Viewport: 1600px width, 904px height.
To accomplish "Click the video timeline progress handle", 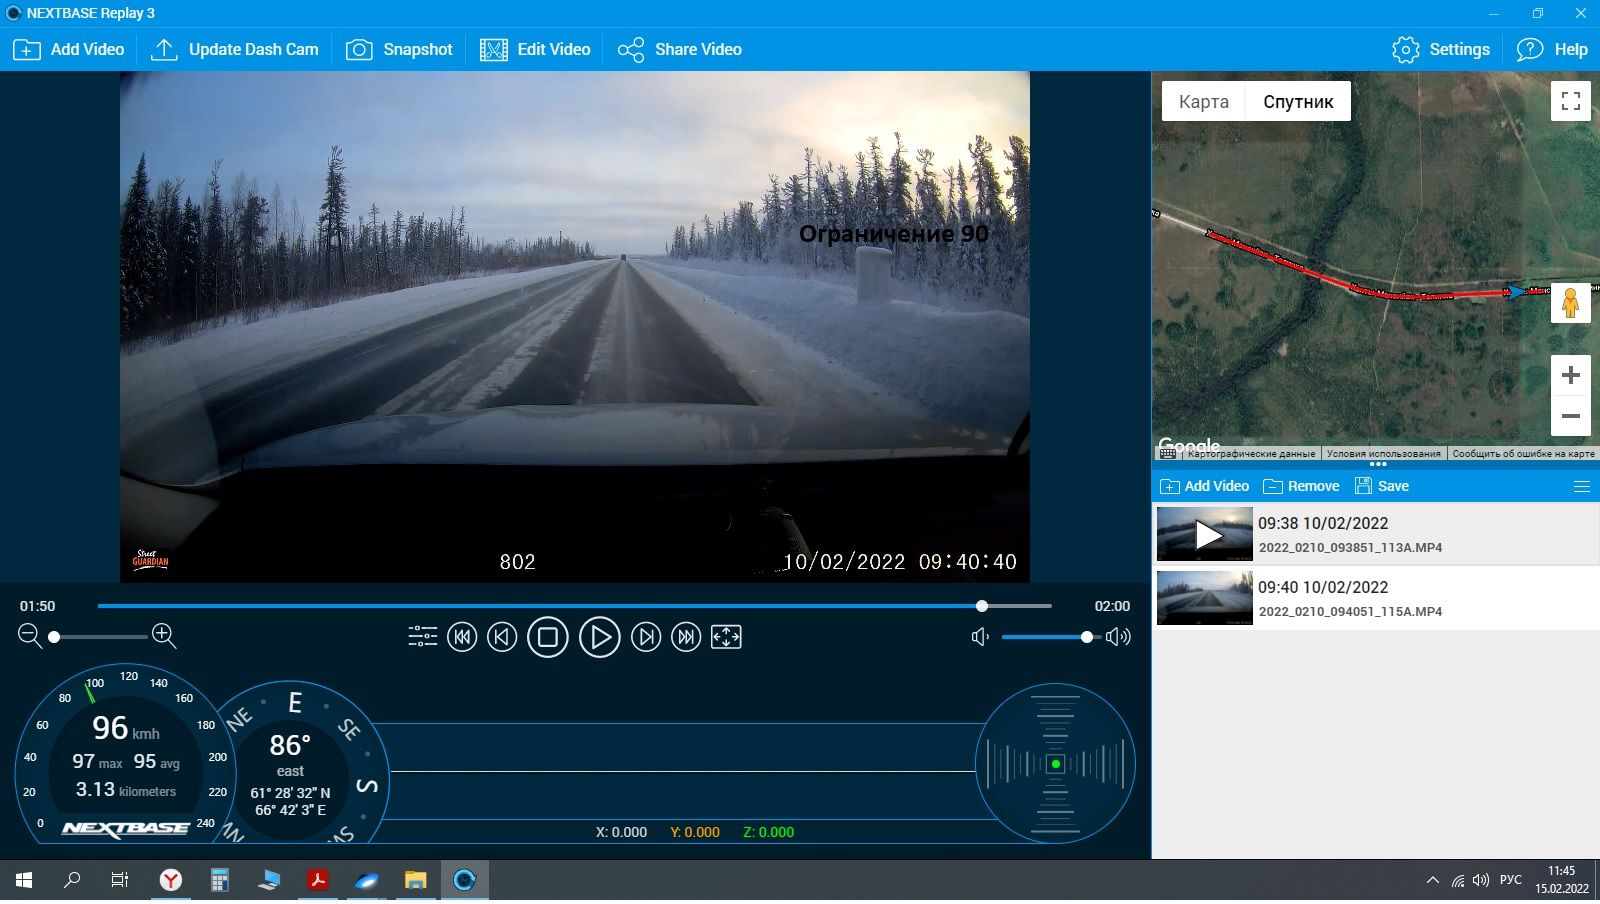I will point(982,606).
